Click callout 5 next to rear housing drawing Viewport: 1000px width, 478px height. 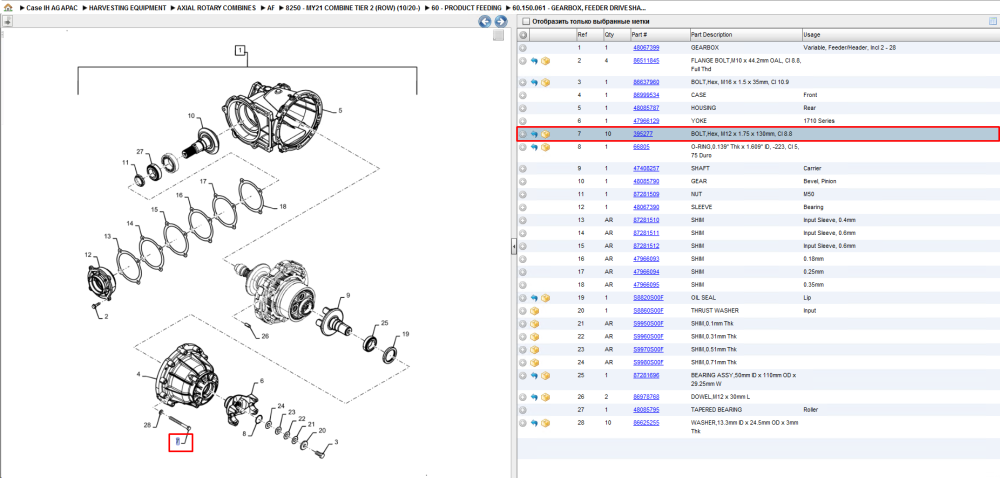click(x=340, y=110)
